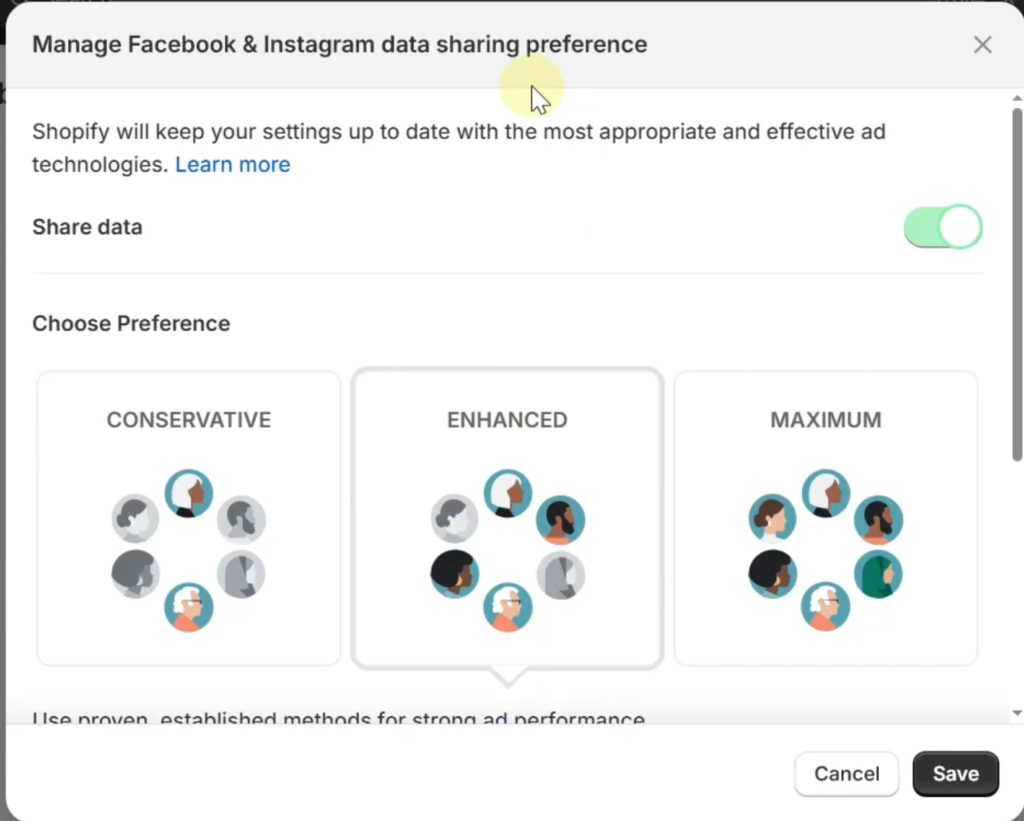Close the data sharing preference dialog
1024x821 pixels.
982,45
